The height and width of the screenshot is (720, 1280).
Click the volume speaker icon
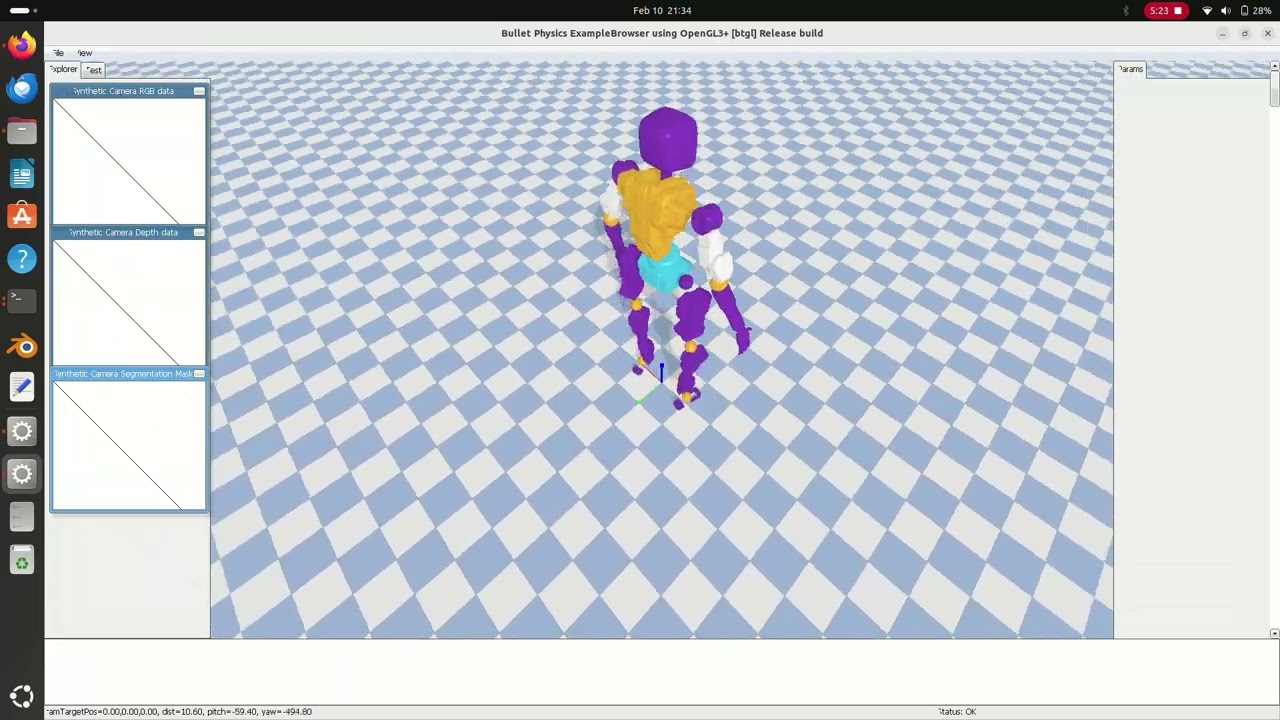point(1226,11)
